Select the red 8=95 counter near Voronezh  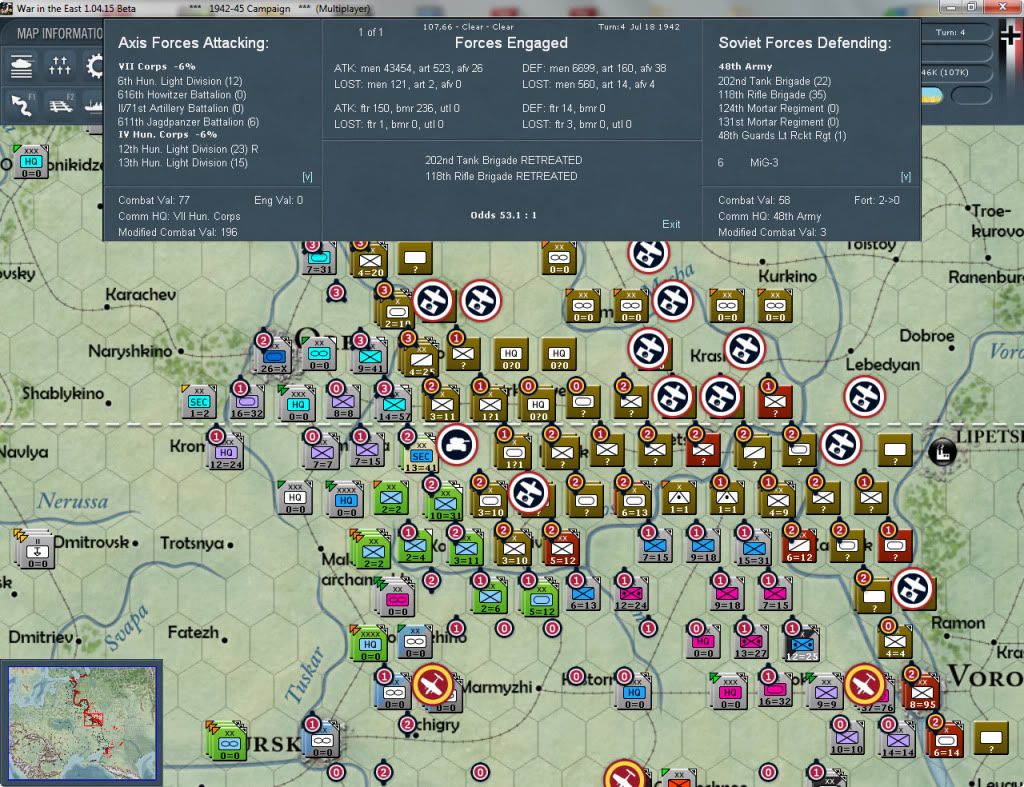click(x=921, y=692)
